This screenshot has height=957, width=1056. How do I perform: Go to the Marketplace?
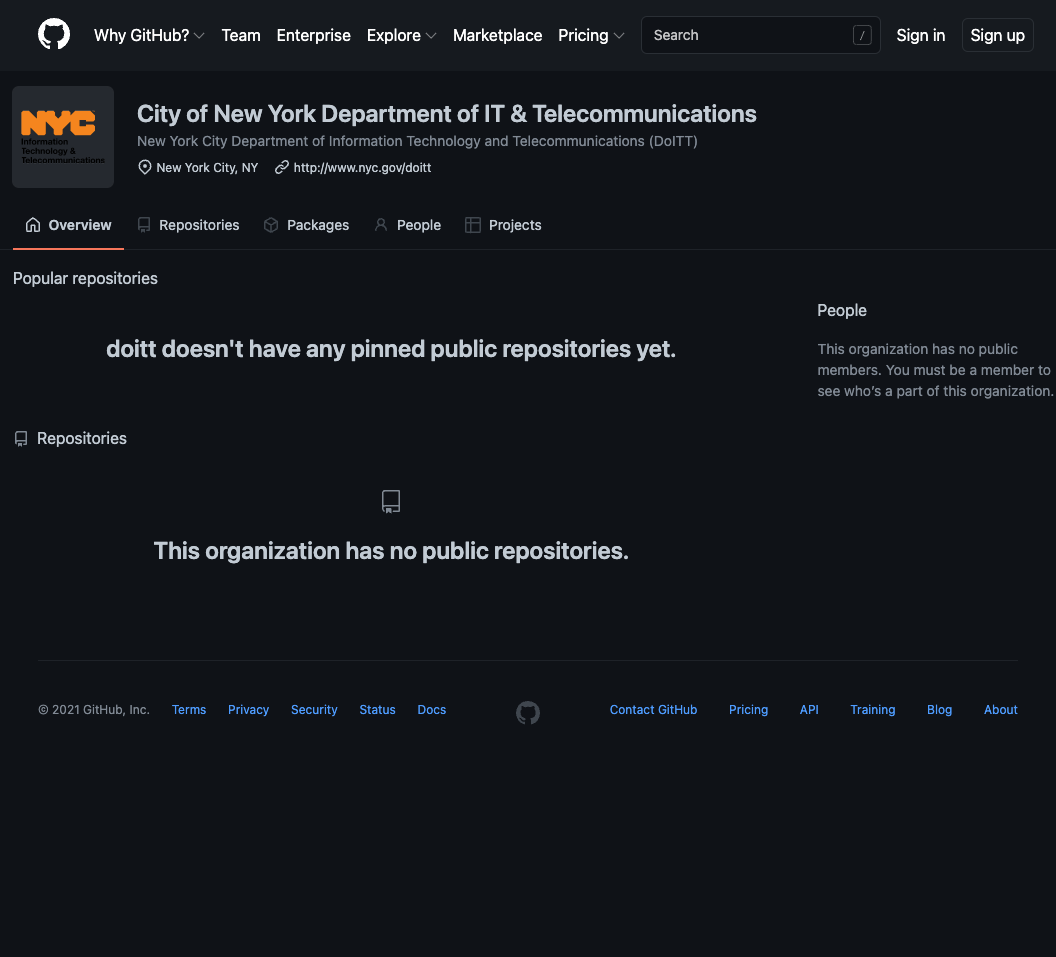pyautogui.click(x=498, y=35)
